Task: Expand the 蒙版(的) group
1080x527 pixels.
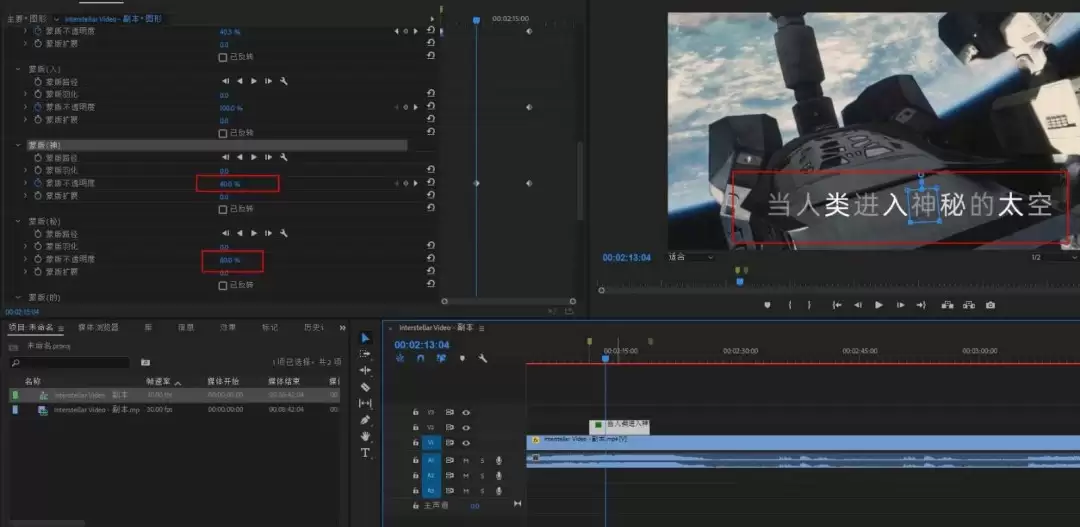Action: pyautogui.click(x=18, y=298)
